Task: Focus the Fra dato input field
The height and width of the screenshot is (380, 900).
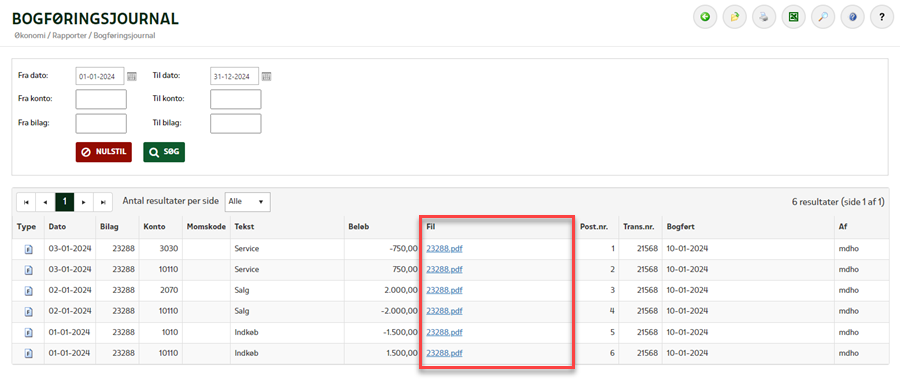Action: click(100, 76)
